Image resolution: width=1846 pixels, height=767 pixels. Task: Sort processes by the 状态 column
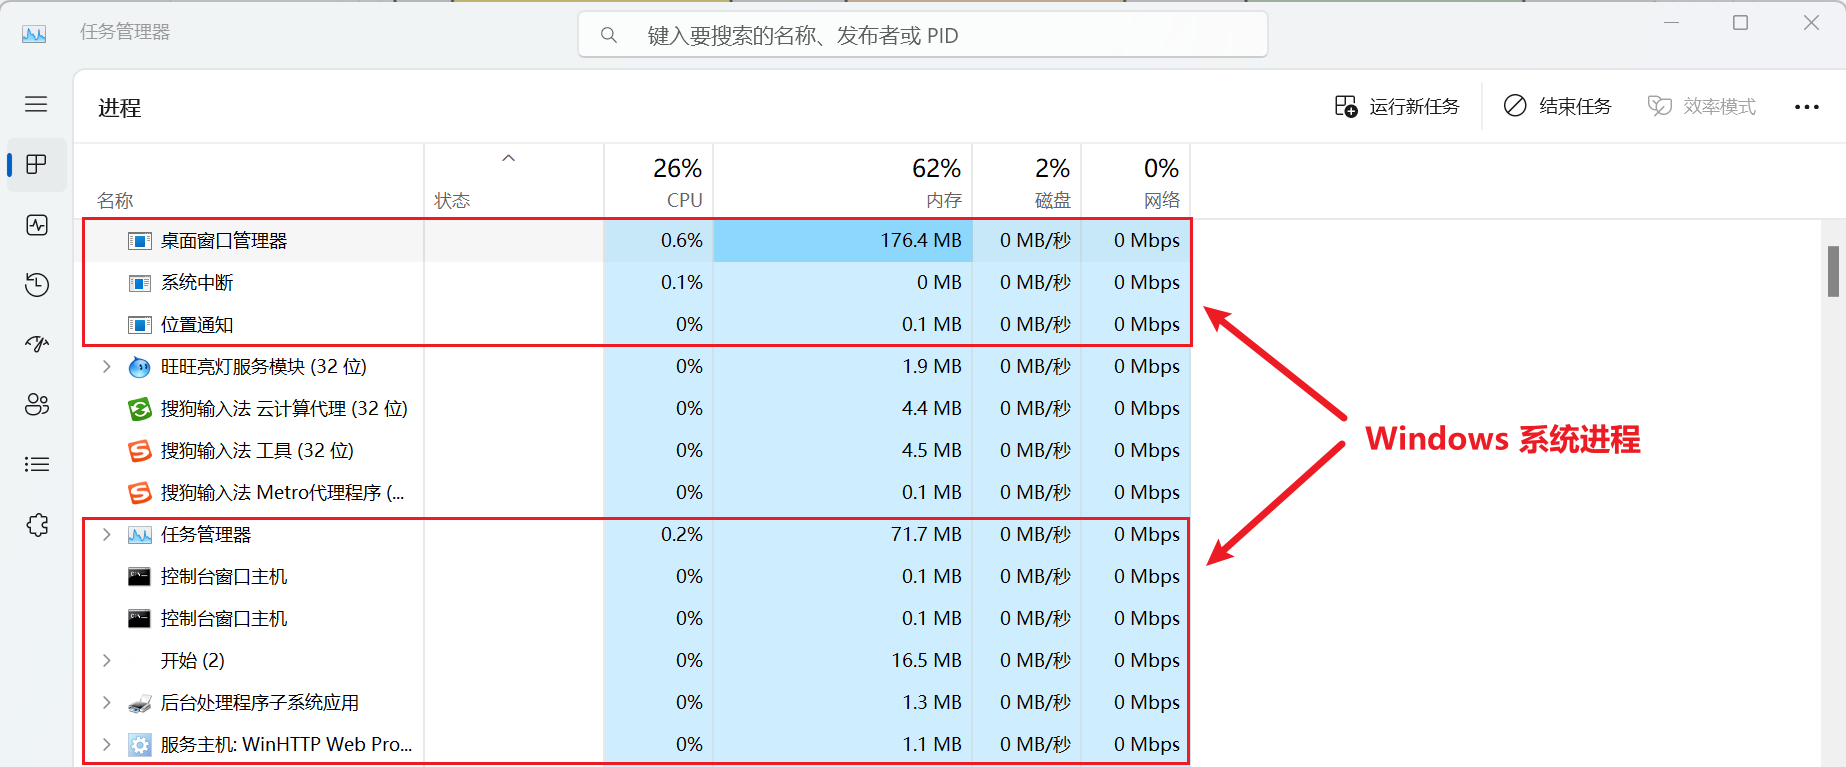(x=514, y=181)
